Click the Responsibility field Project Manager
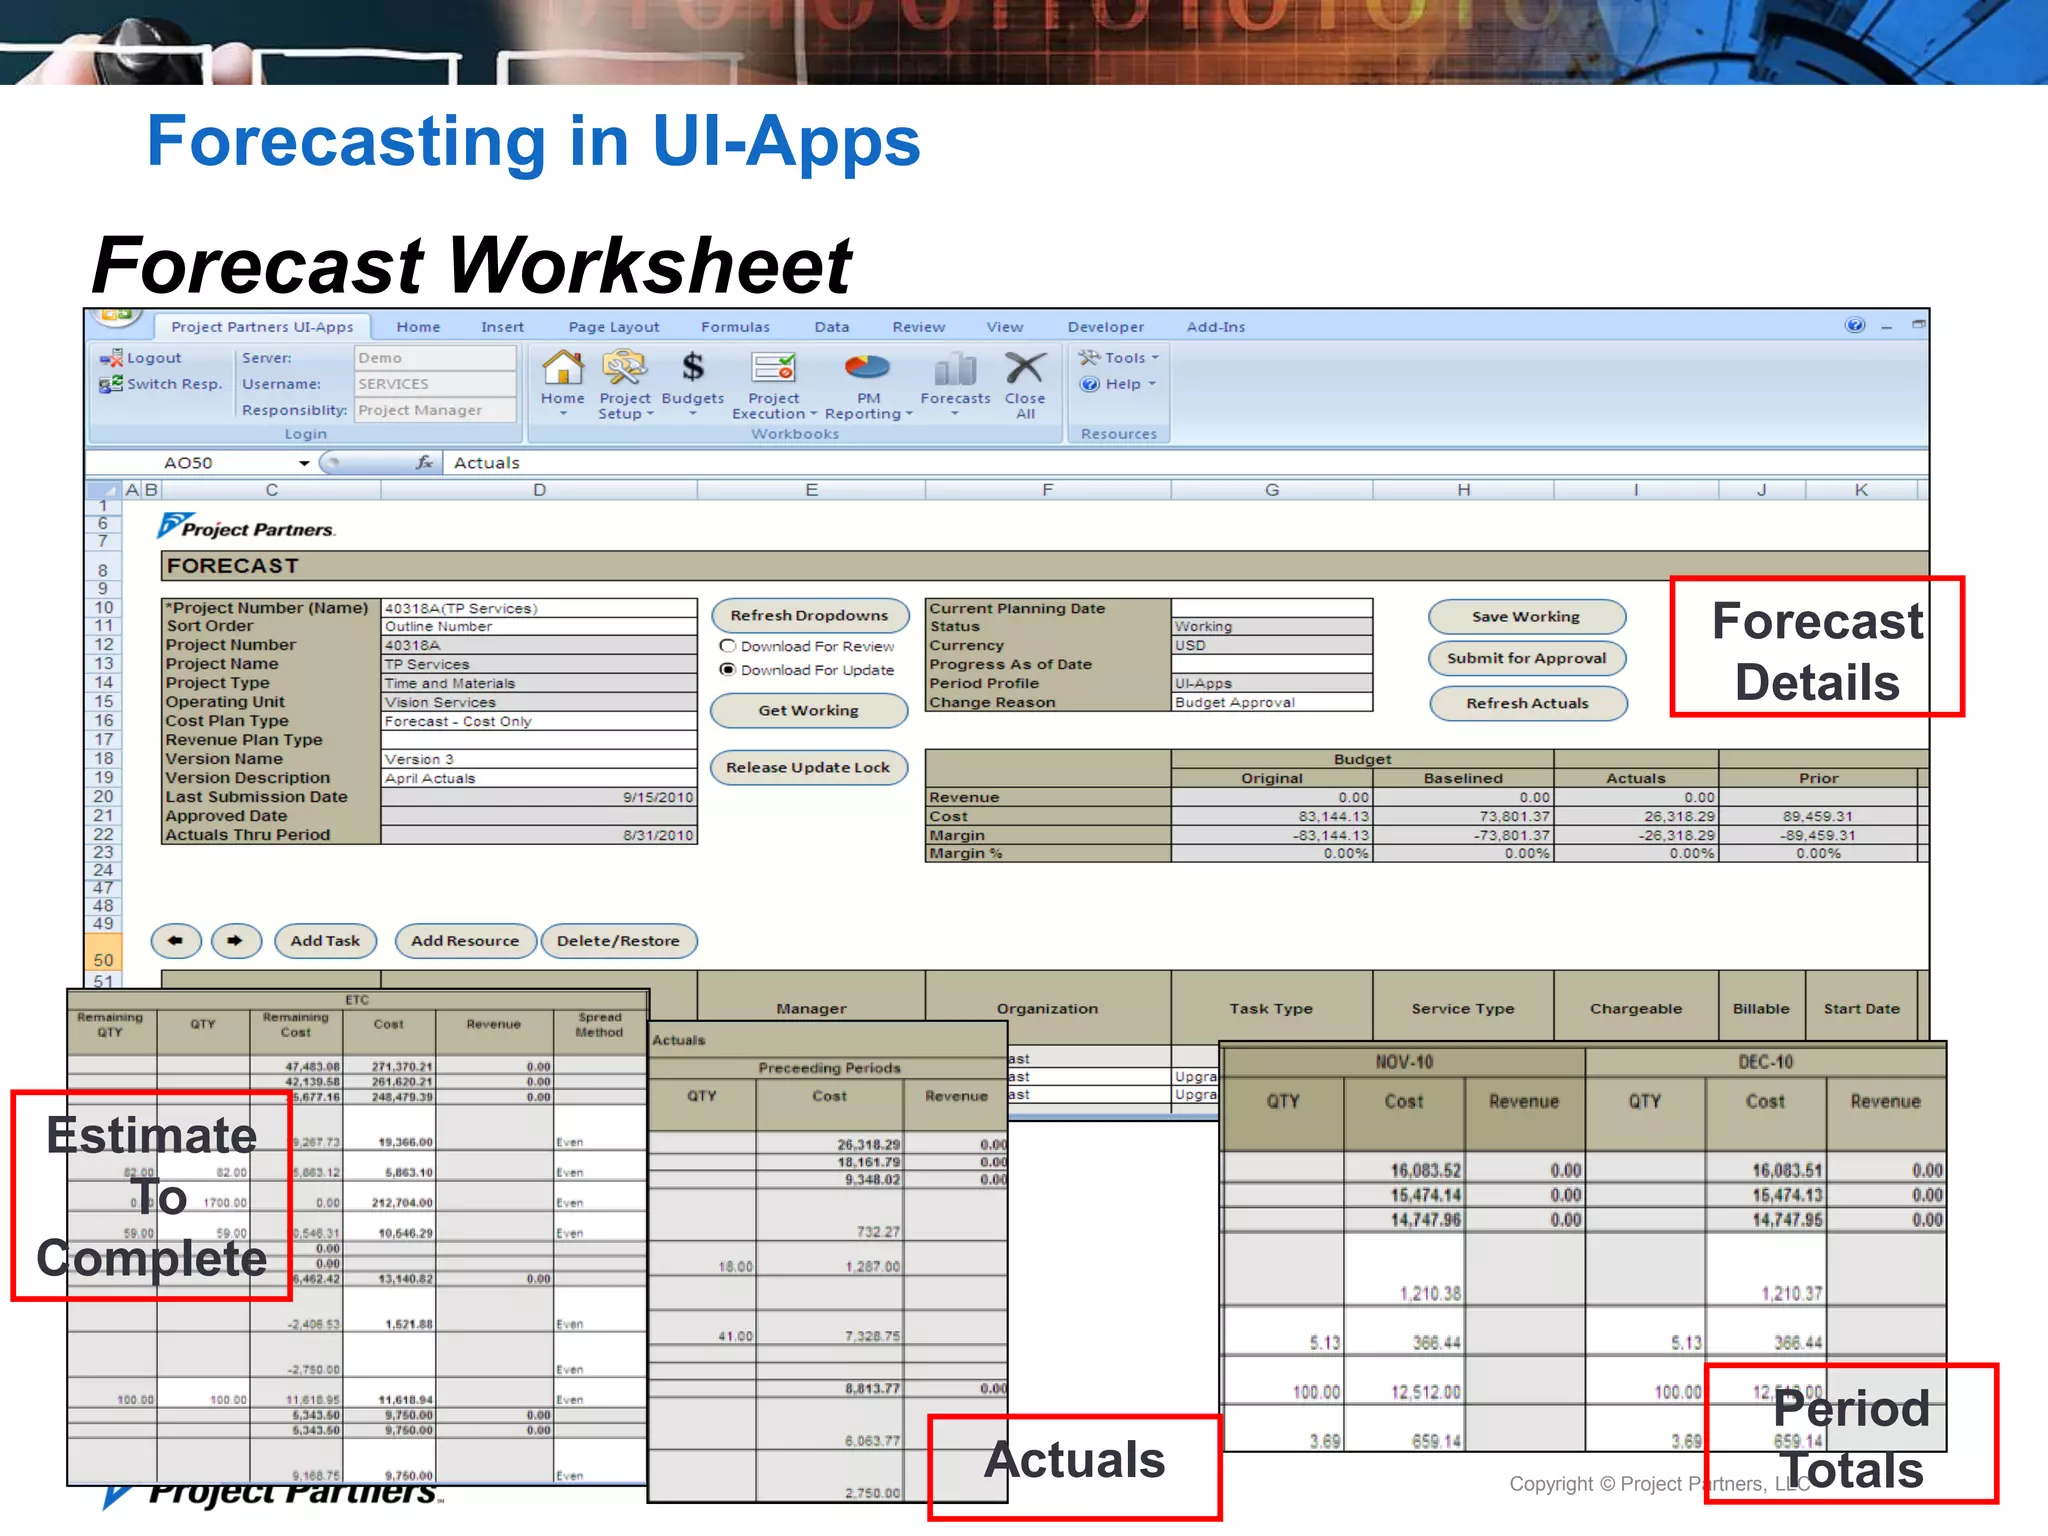 (435, 410)
